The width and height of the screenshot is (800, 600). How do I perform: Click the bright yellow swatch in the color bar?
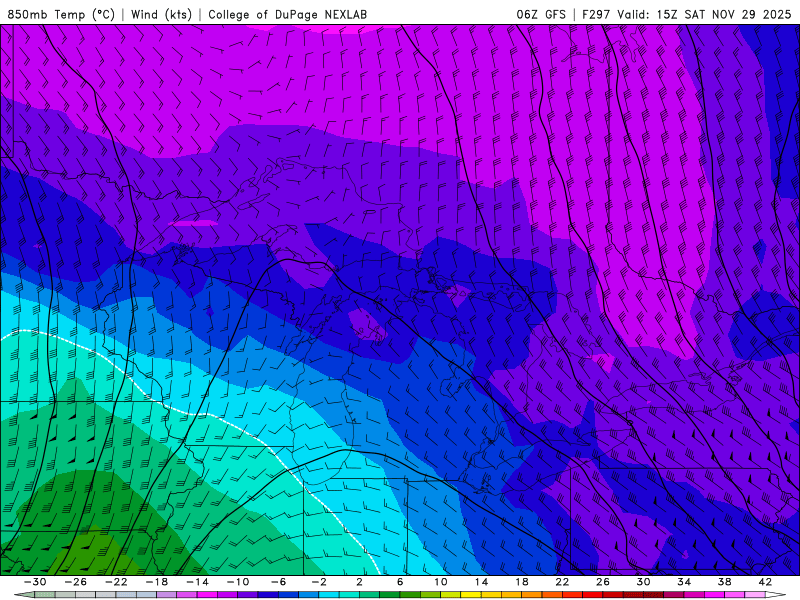click(x=471, y=595)
